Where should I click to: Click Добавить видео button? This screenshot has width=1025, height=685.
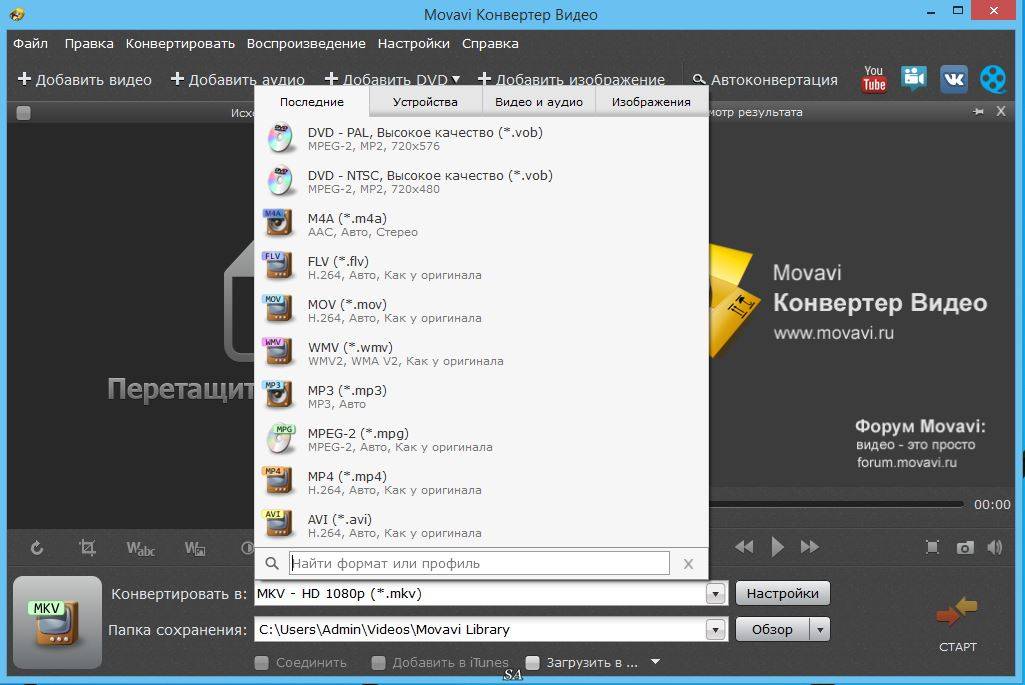(x=85, y=80)
